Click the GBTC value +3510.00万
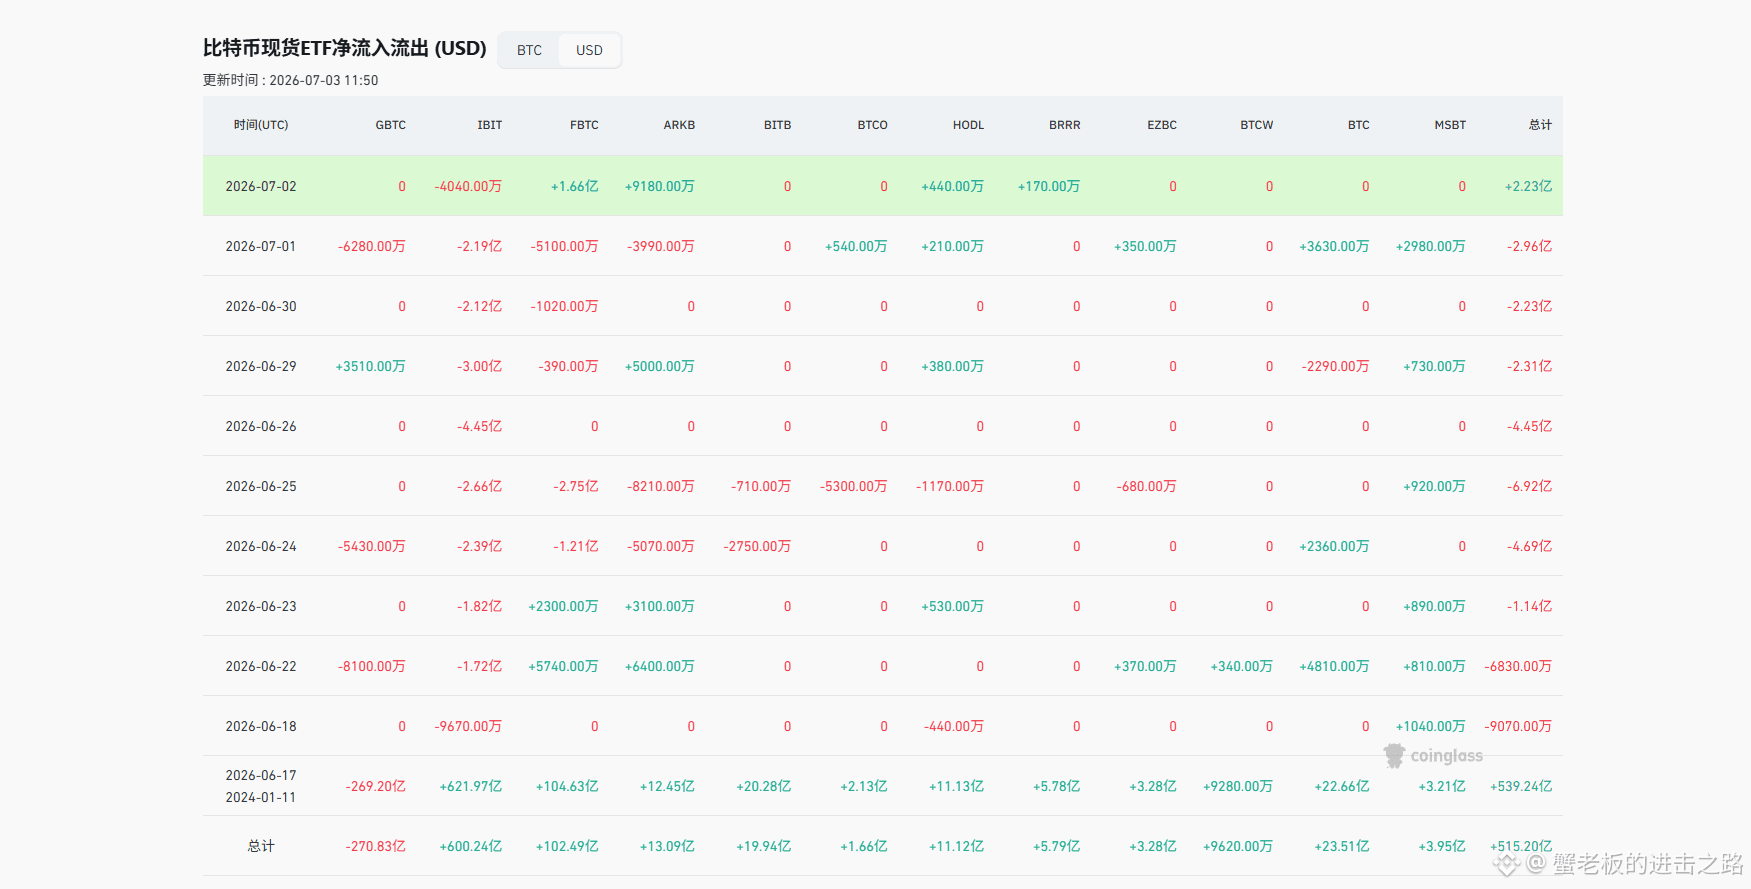 click(370, 366)
